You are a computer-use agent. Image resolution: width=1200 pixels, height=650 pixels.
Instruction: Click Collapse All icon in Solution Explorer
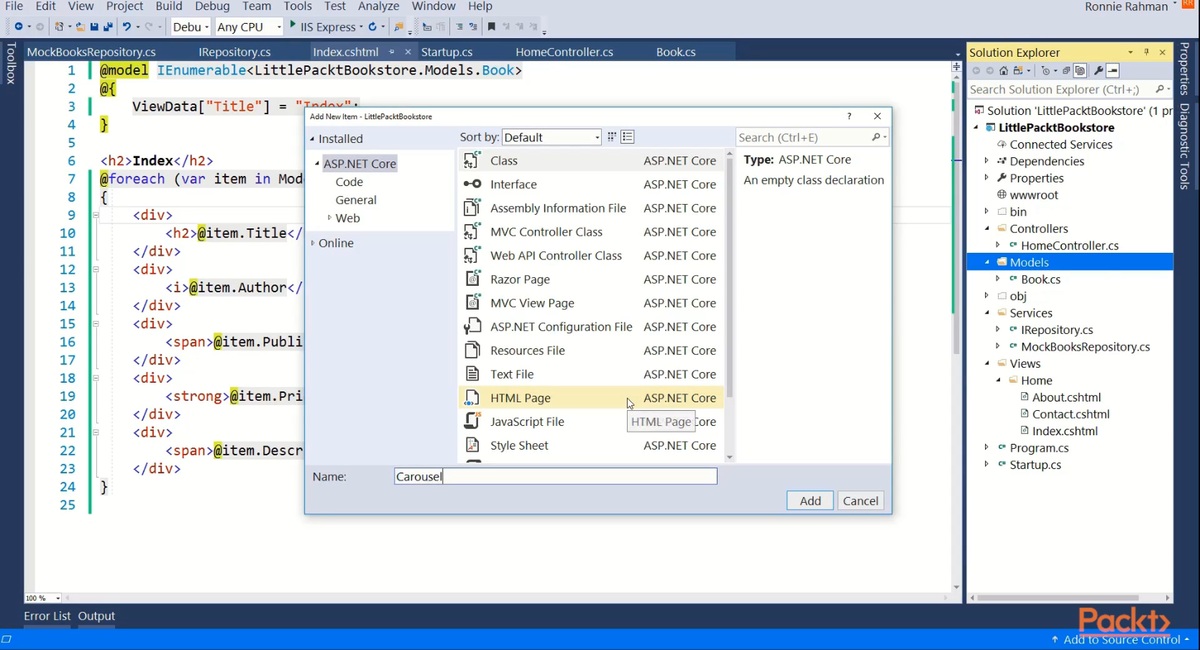click(x=1065, y=71)
